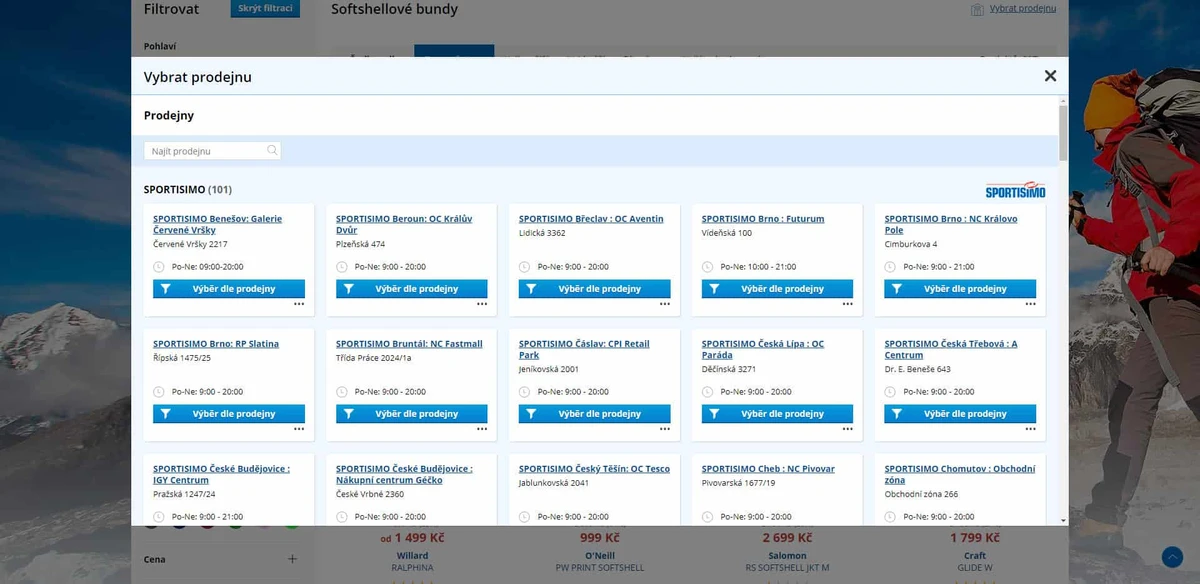Screen dimensions: 1200x584
Task: Click the Benešov opening hours Po-Ne: 09:00-20:00
Action: point(208,267)
